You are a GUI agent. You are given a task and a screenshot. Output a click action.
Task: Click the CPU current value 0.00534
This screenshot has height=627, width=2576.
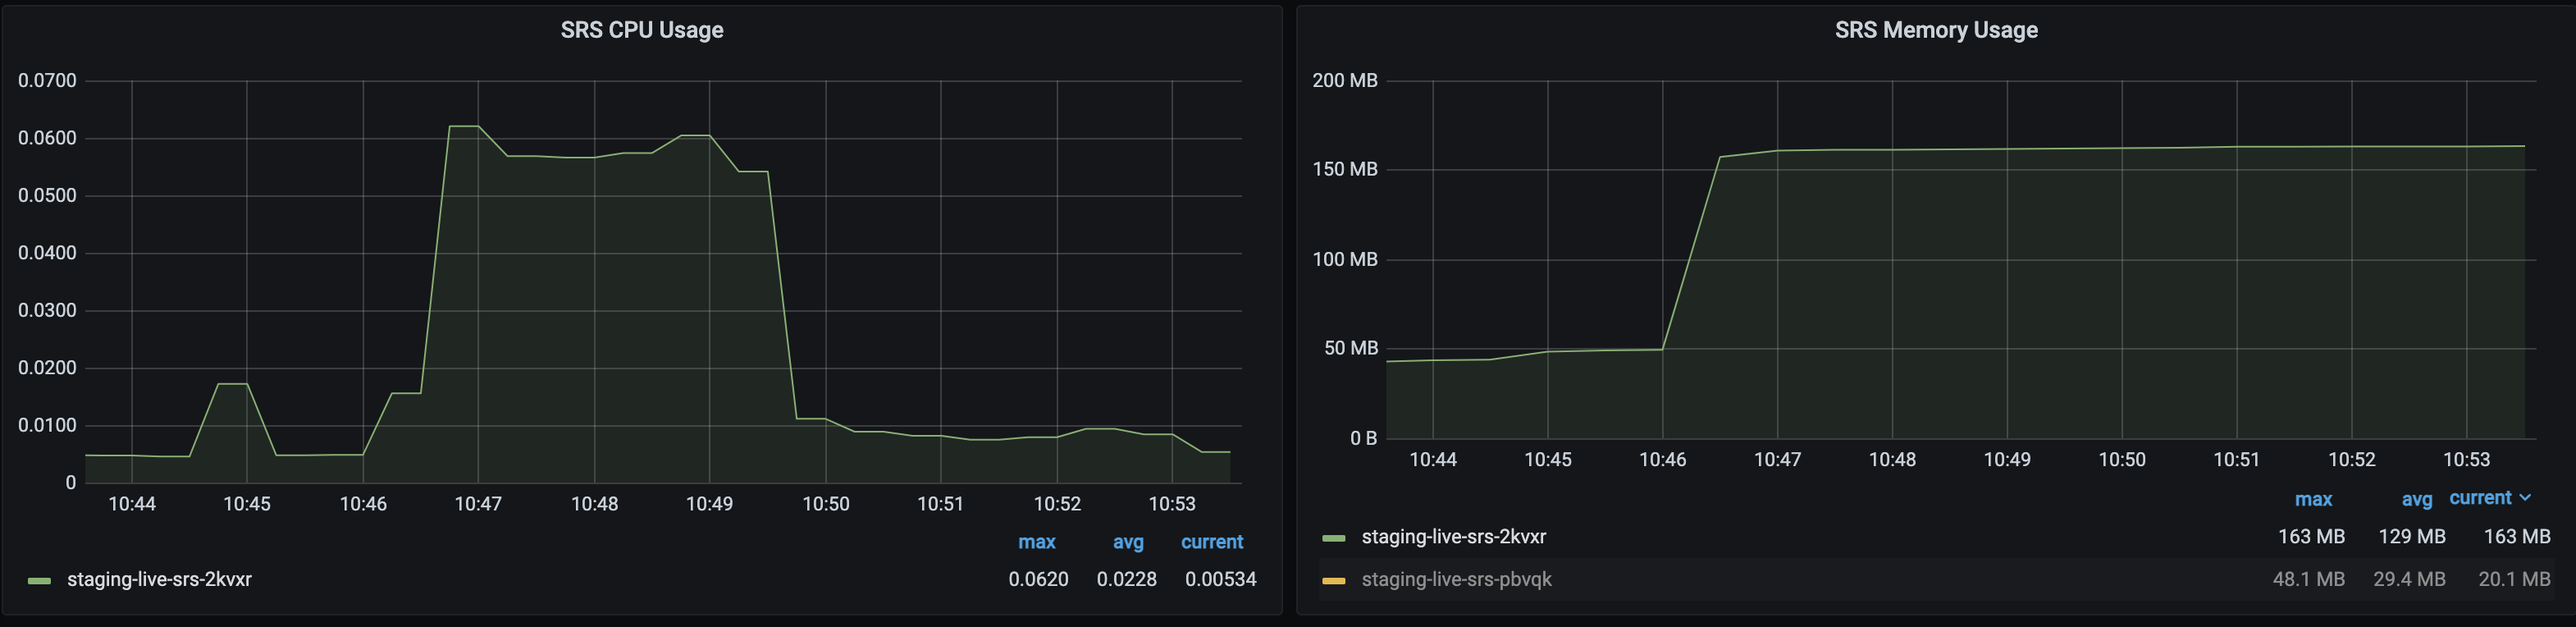click(1221, 579)
